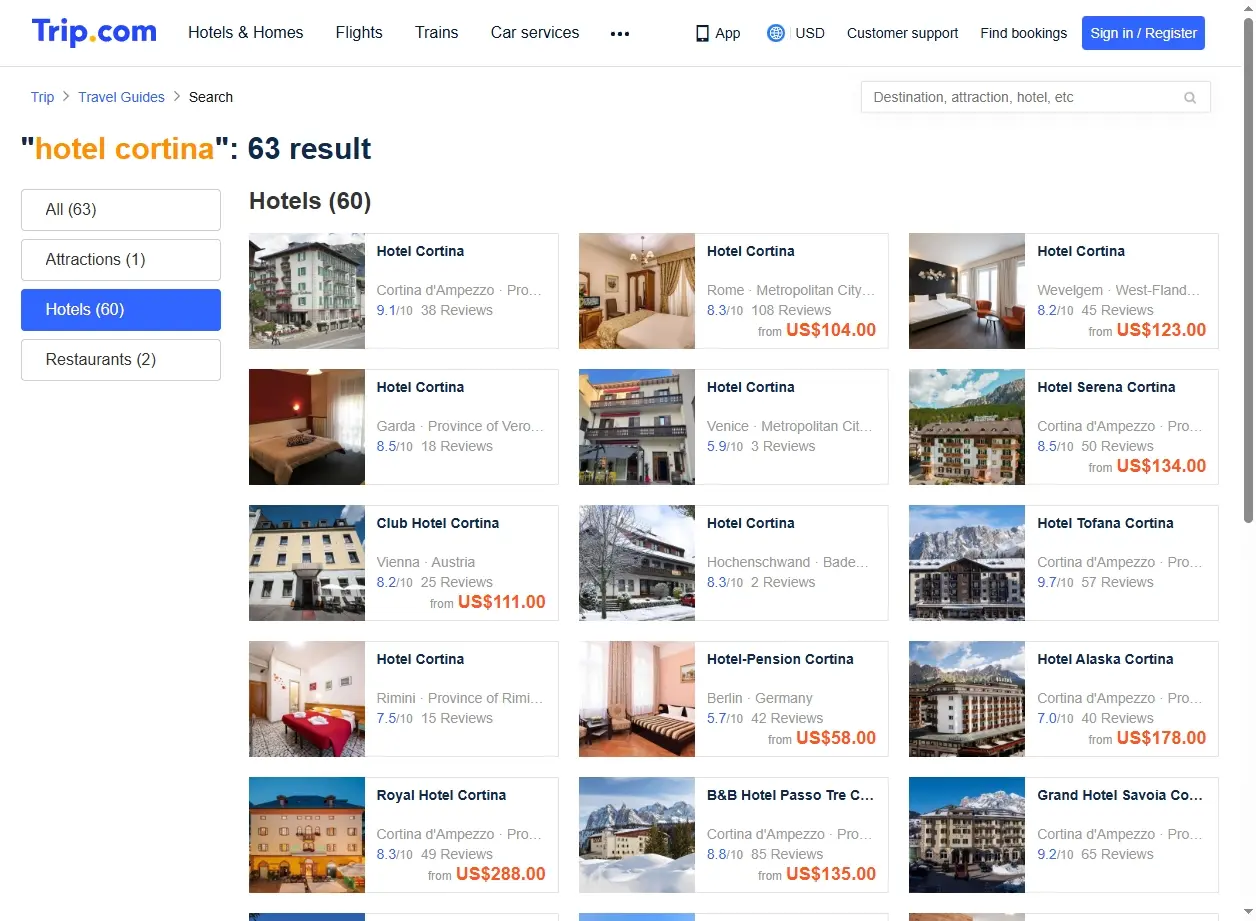Open Hotel Serena Cortina photo

(x=967, y=427)
